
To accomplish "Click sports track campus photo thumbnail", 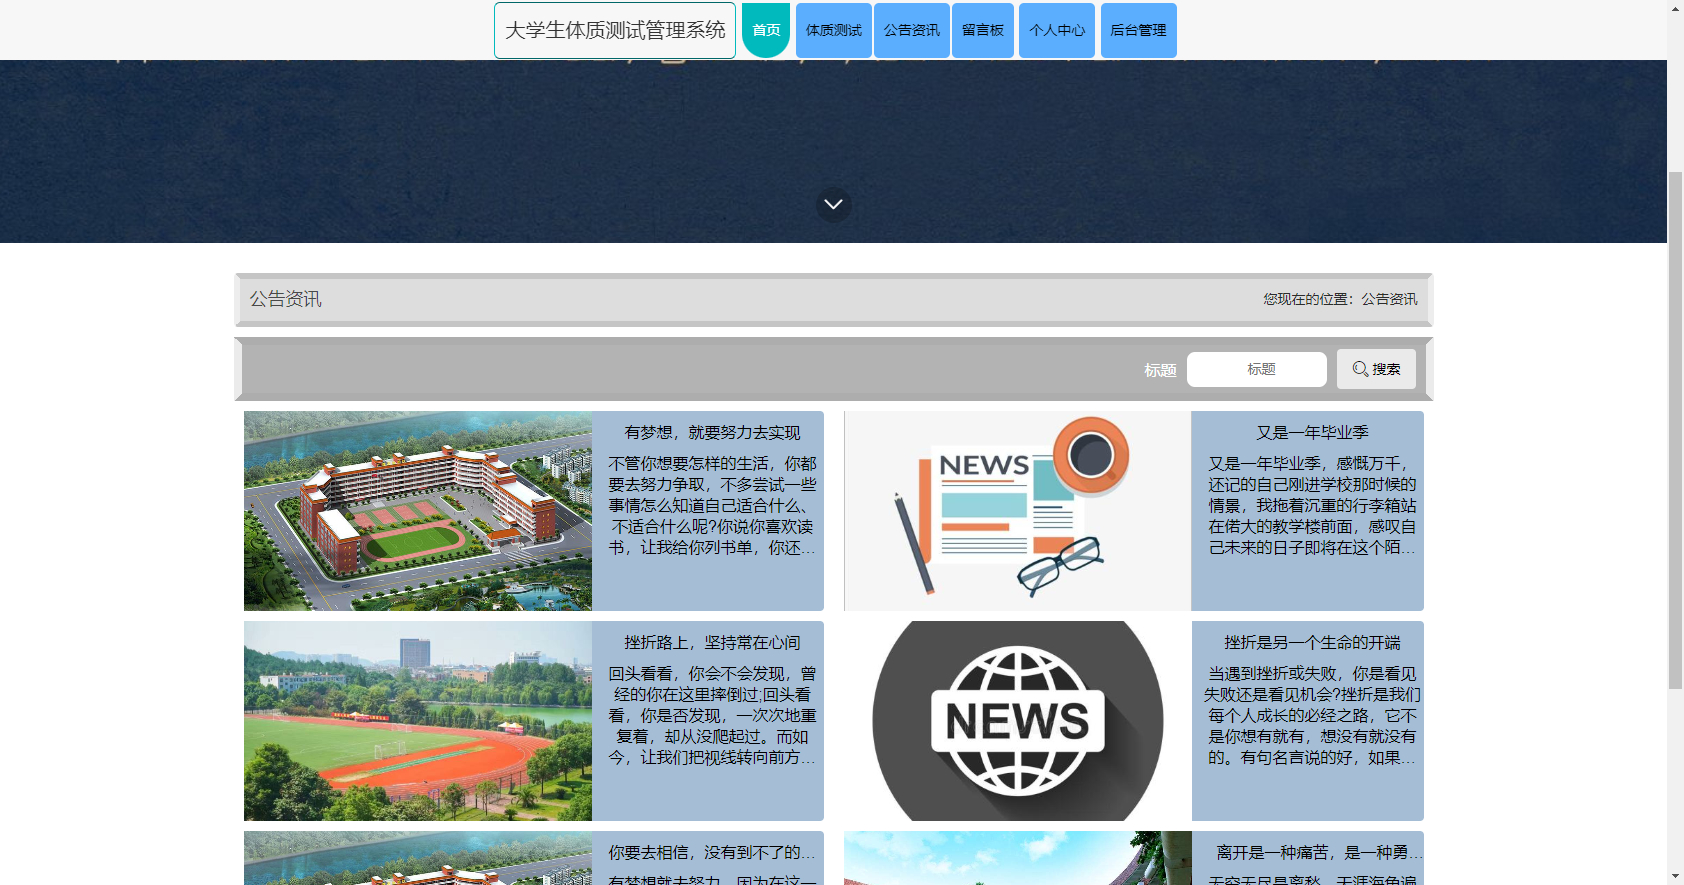I will 418,721.
